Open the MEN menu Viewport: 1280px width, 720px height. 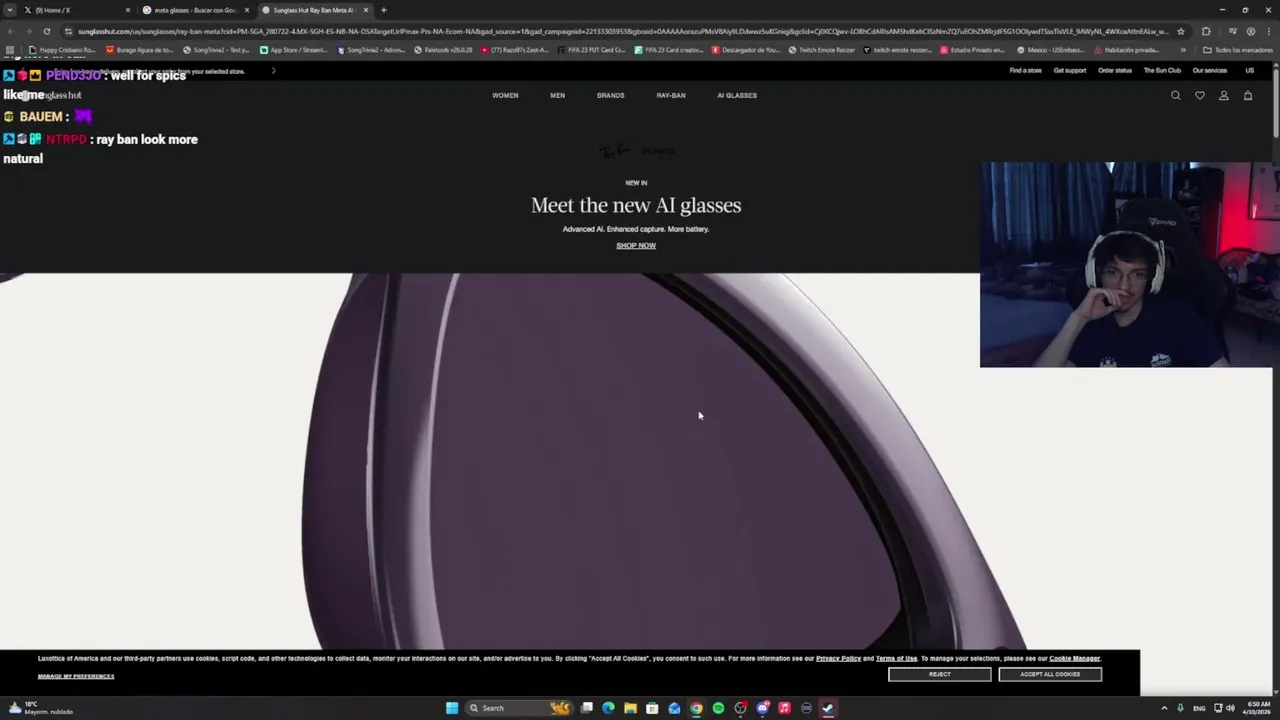[557, 95]
